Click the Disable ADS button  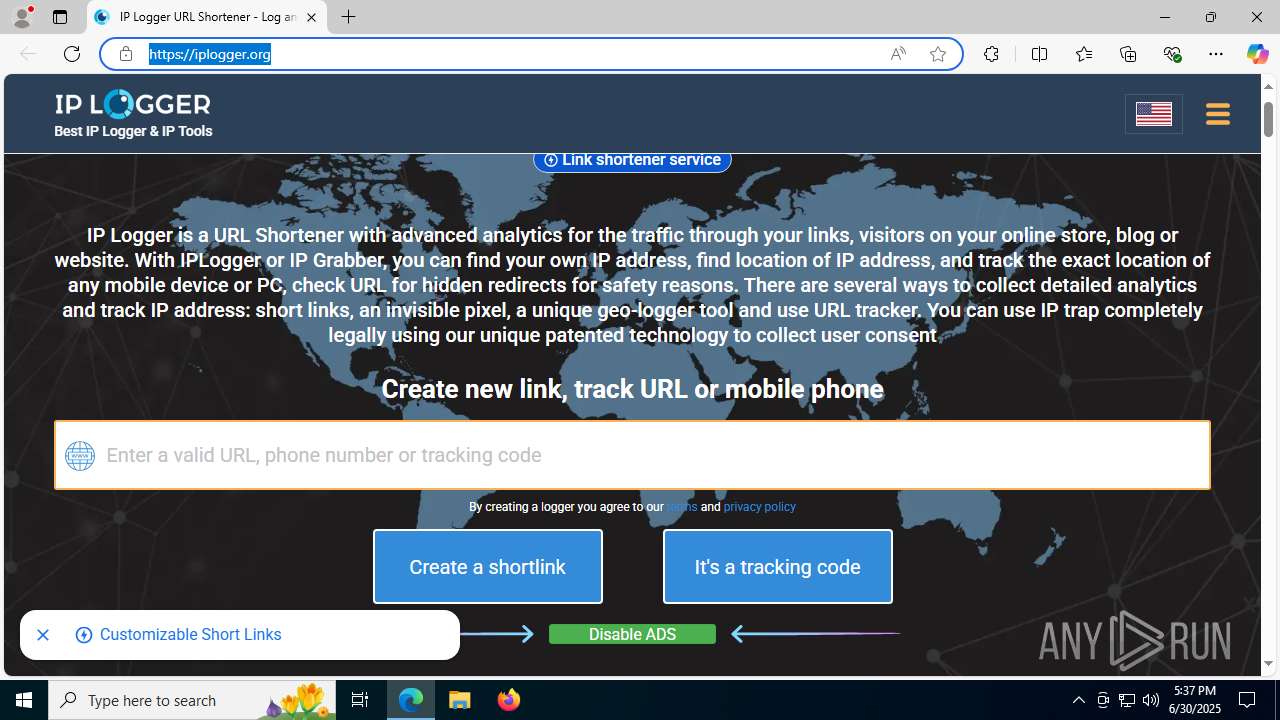click(x=632, y=634)
